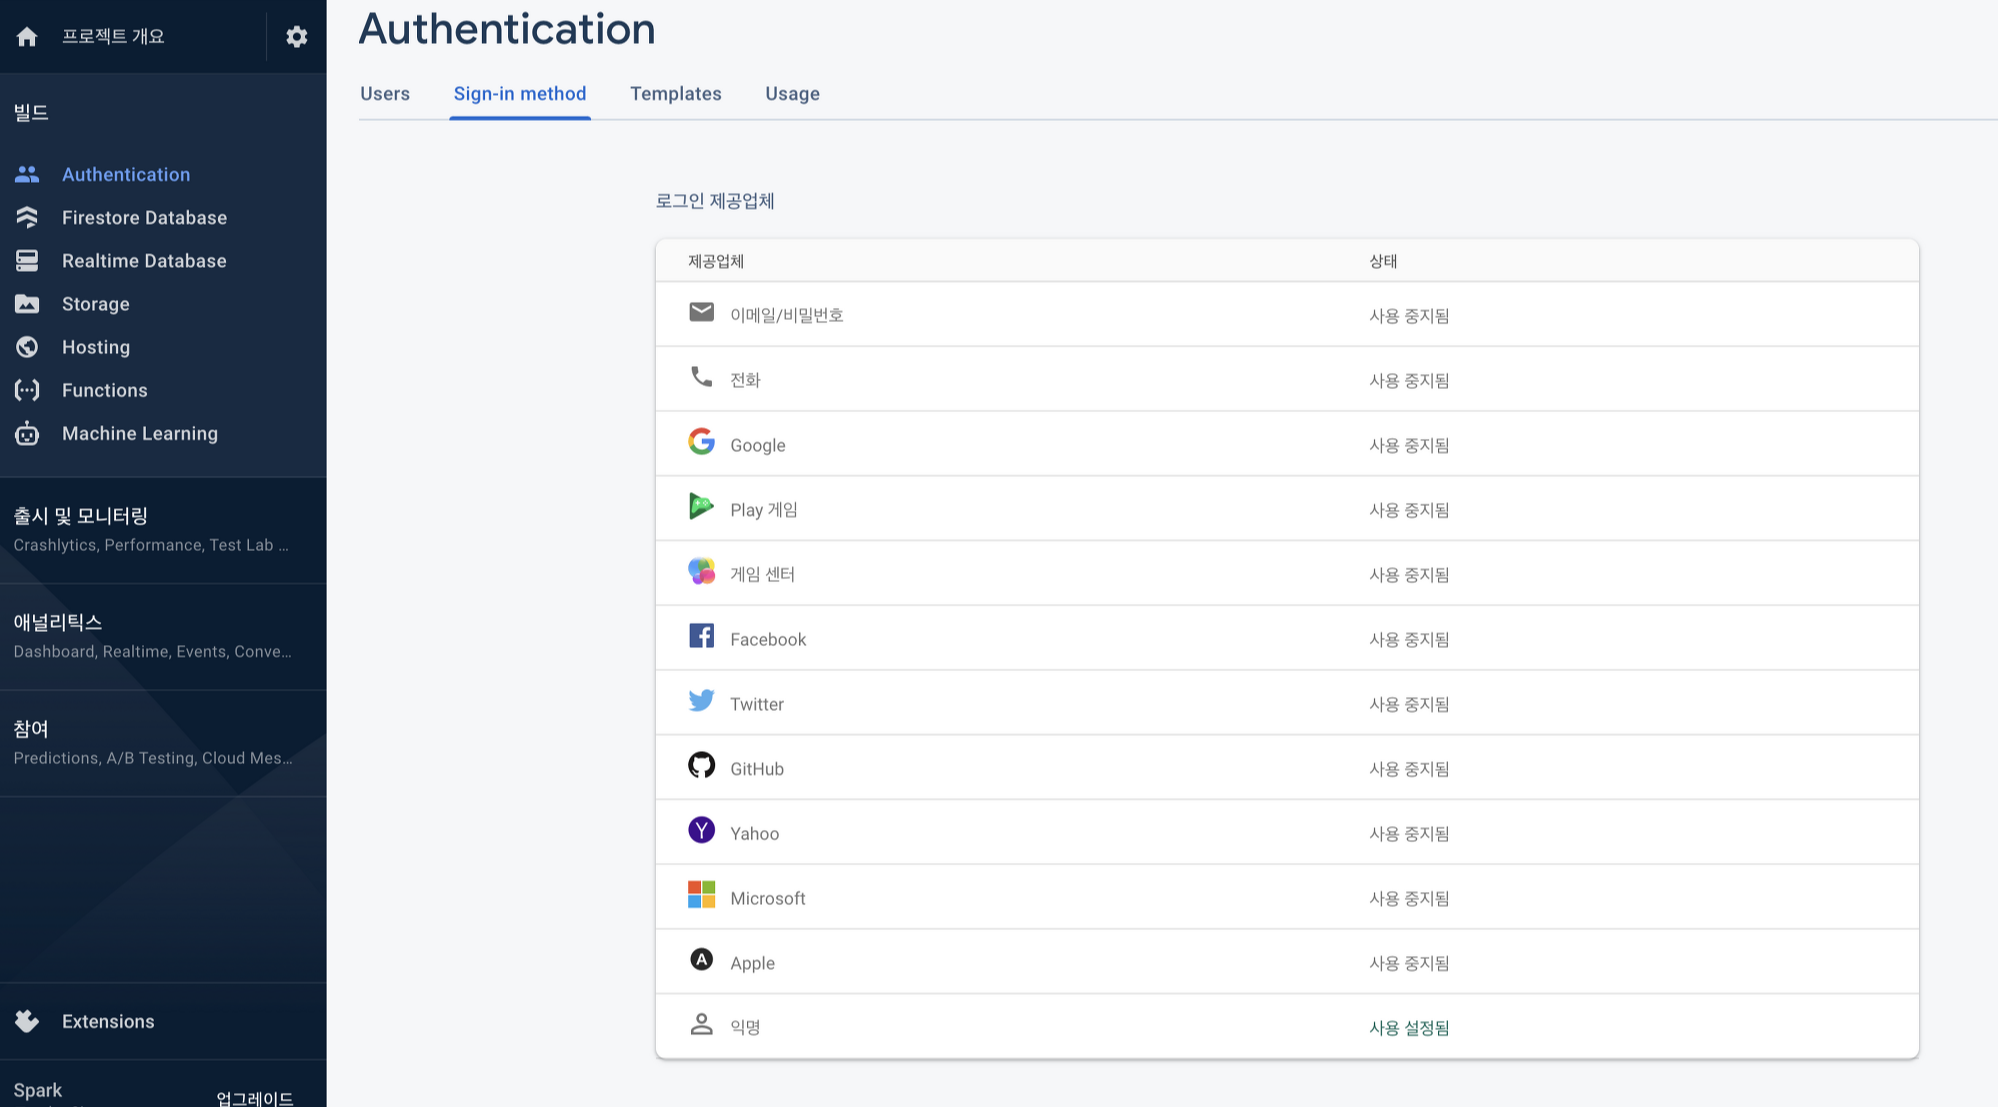
Task: Open the Facebook provider row
Action: click(1287, 638)
